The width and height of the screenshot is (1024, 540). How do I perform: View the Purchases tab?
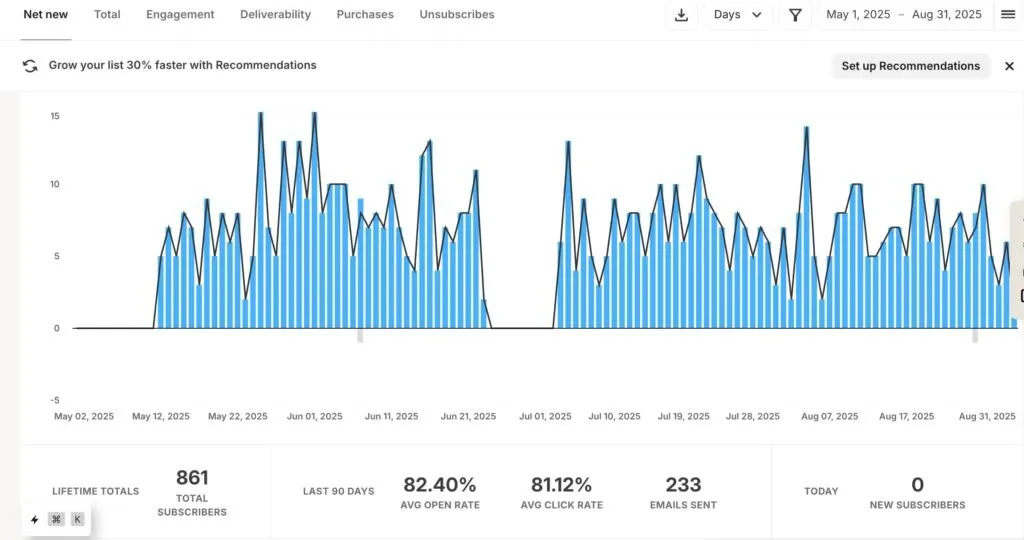(x=365, y=15)
